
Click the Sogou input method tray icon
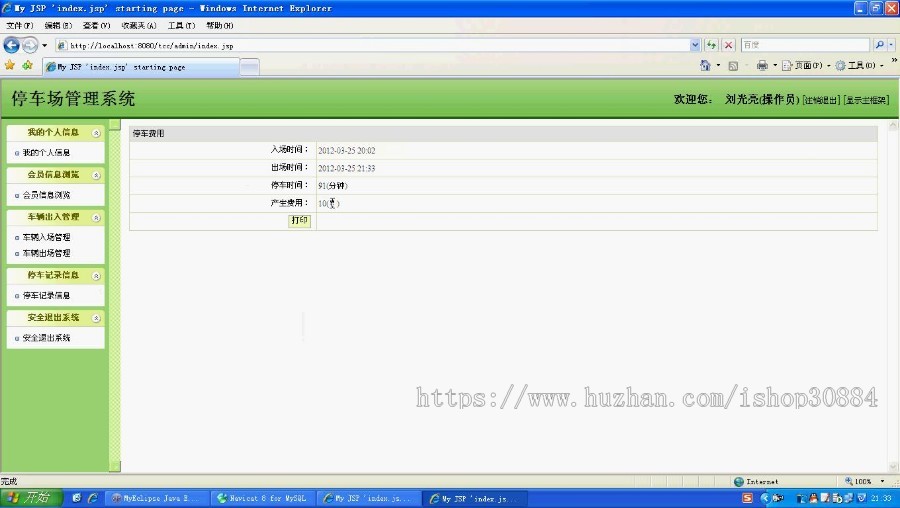pyautogui.click(x=747, y=498)
